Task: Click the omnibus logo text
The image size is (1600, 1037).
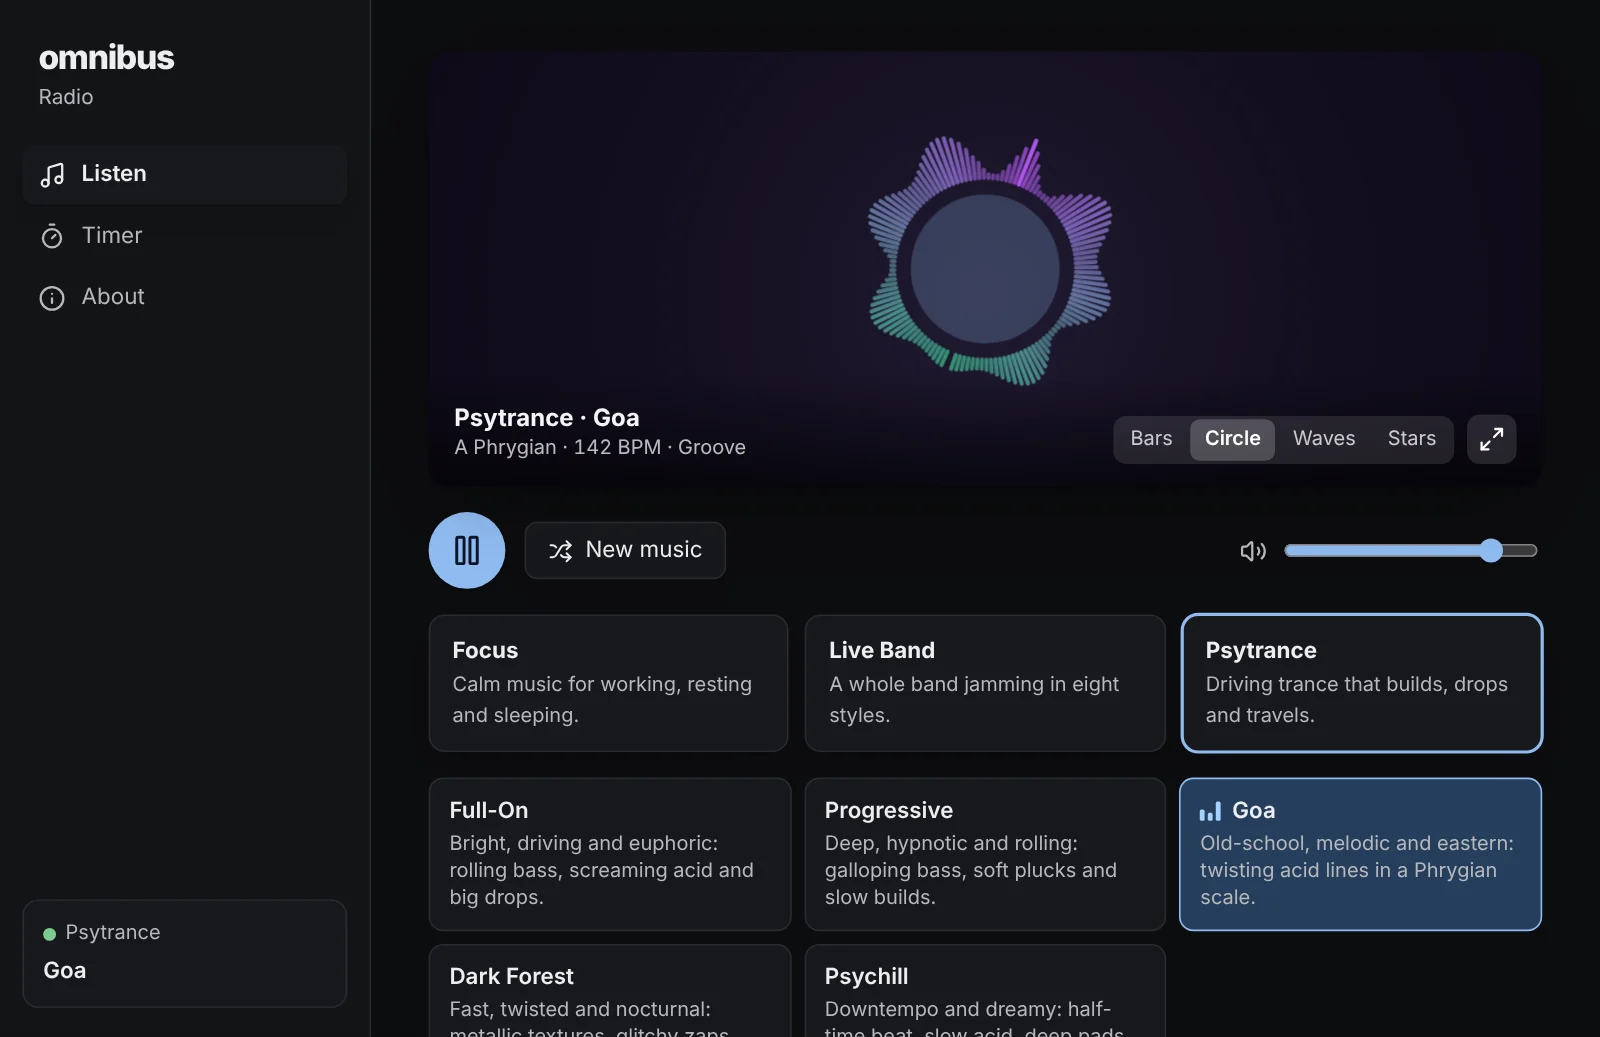Action: (106, 58)
